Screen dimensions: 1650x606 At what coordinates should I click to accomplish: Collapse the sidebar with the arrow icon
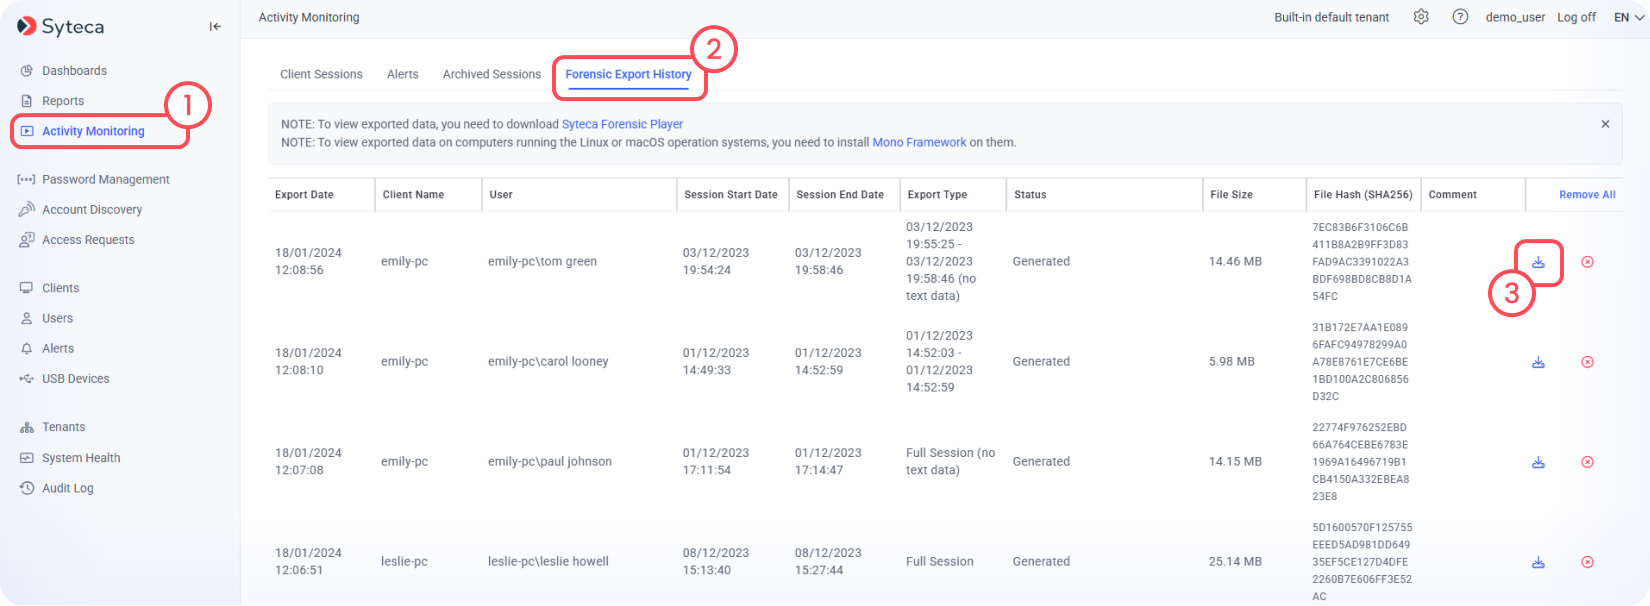pyautogui.click(x=215, y=27)
